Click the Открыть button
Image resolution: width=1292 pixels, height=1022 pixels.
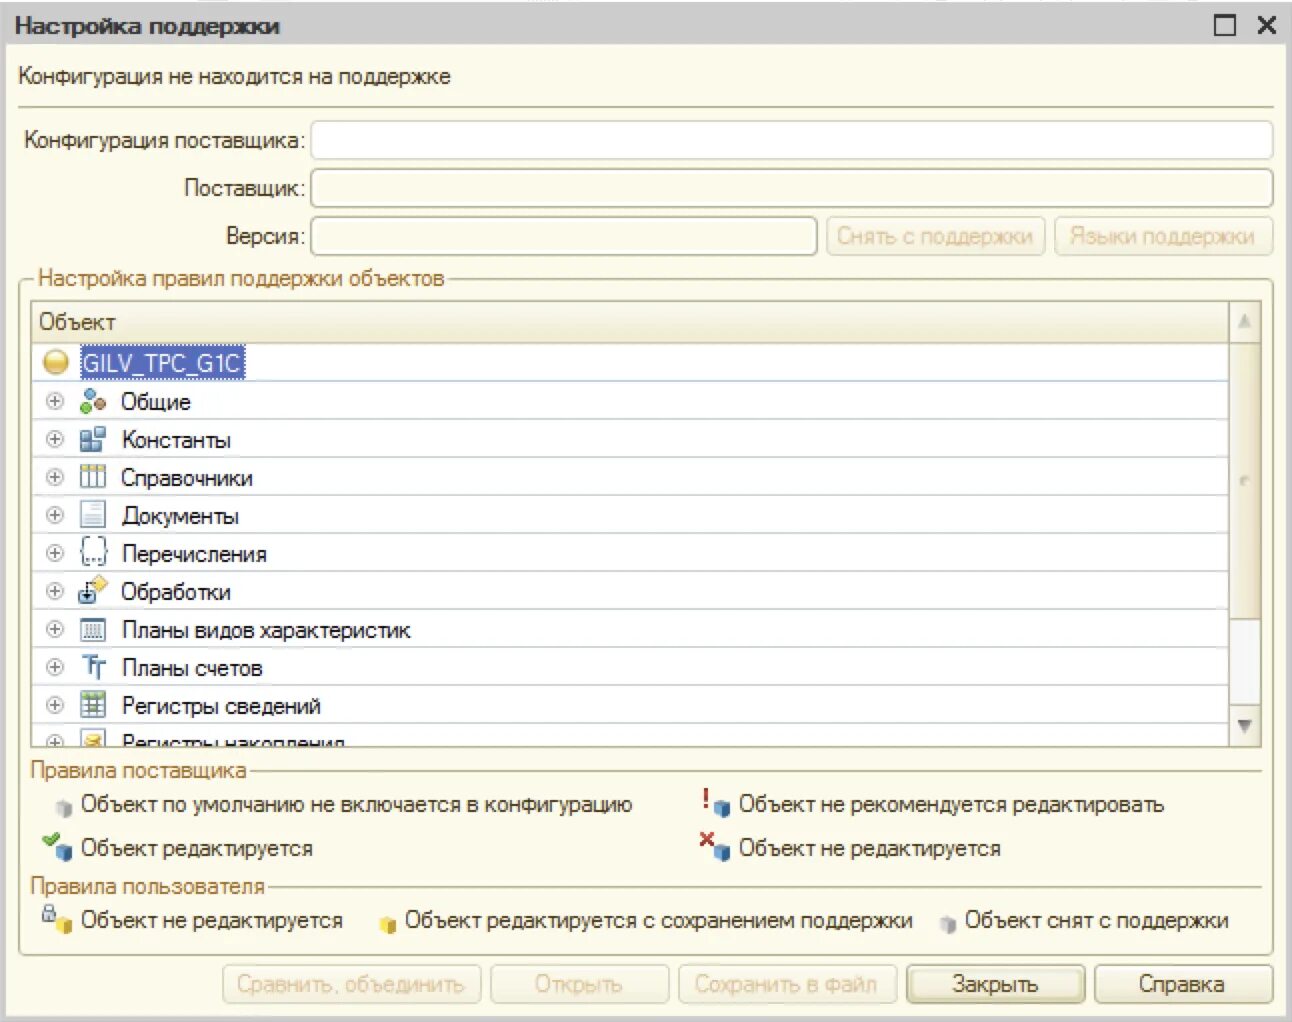[579, 984]
